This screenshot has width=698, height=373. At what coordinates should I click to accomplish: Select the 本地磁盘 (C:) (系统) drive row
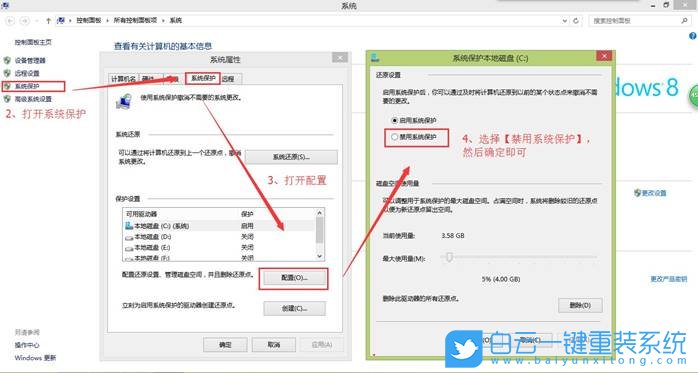coord(219,226)
